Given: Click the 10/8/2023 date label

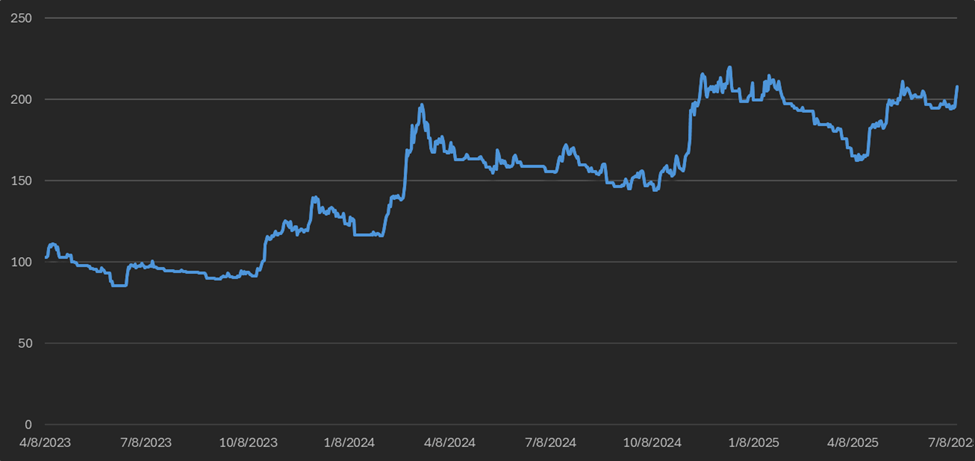Looking at the screenshot, I should coord(247,443).
